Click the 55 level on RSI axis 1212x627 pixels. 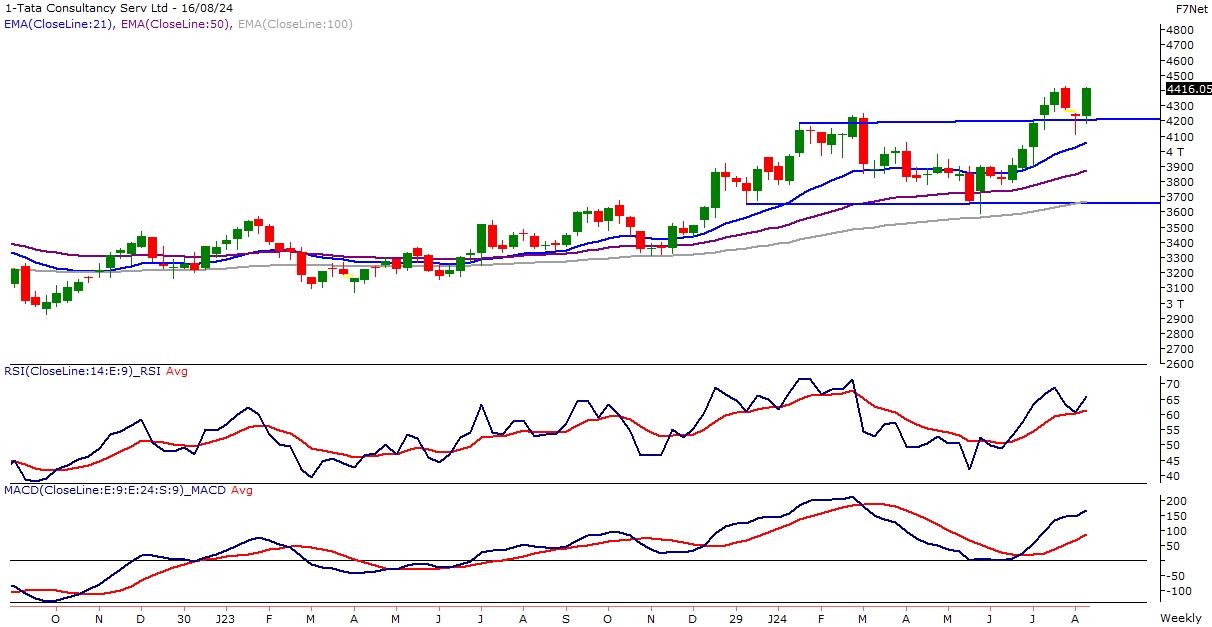pos(1173,430)
